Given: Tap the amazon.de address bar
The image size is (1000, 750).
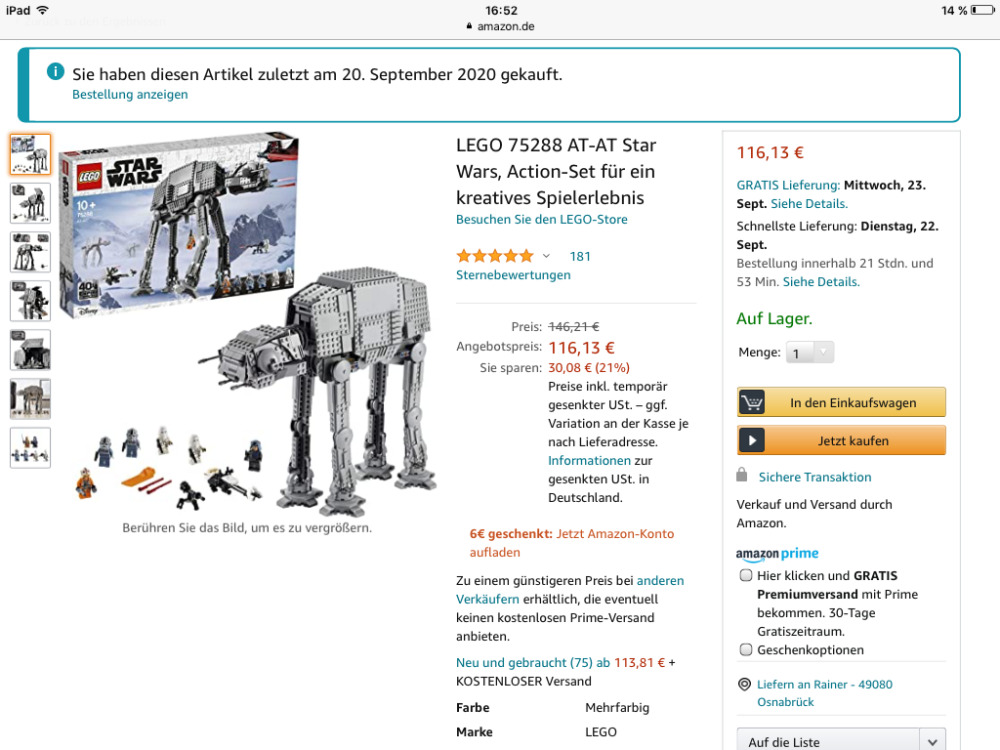Looking at the screenshot, I should (501, 26).
